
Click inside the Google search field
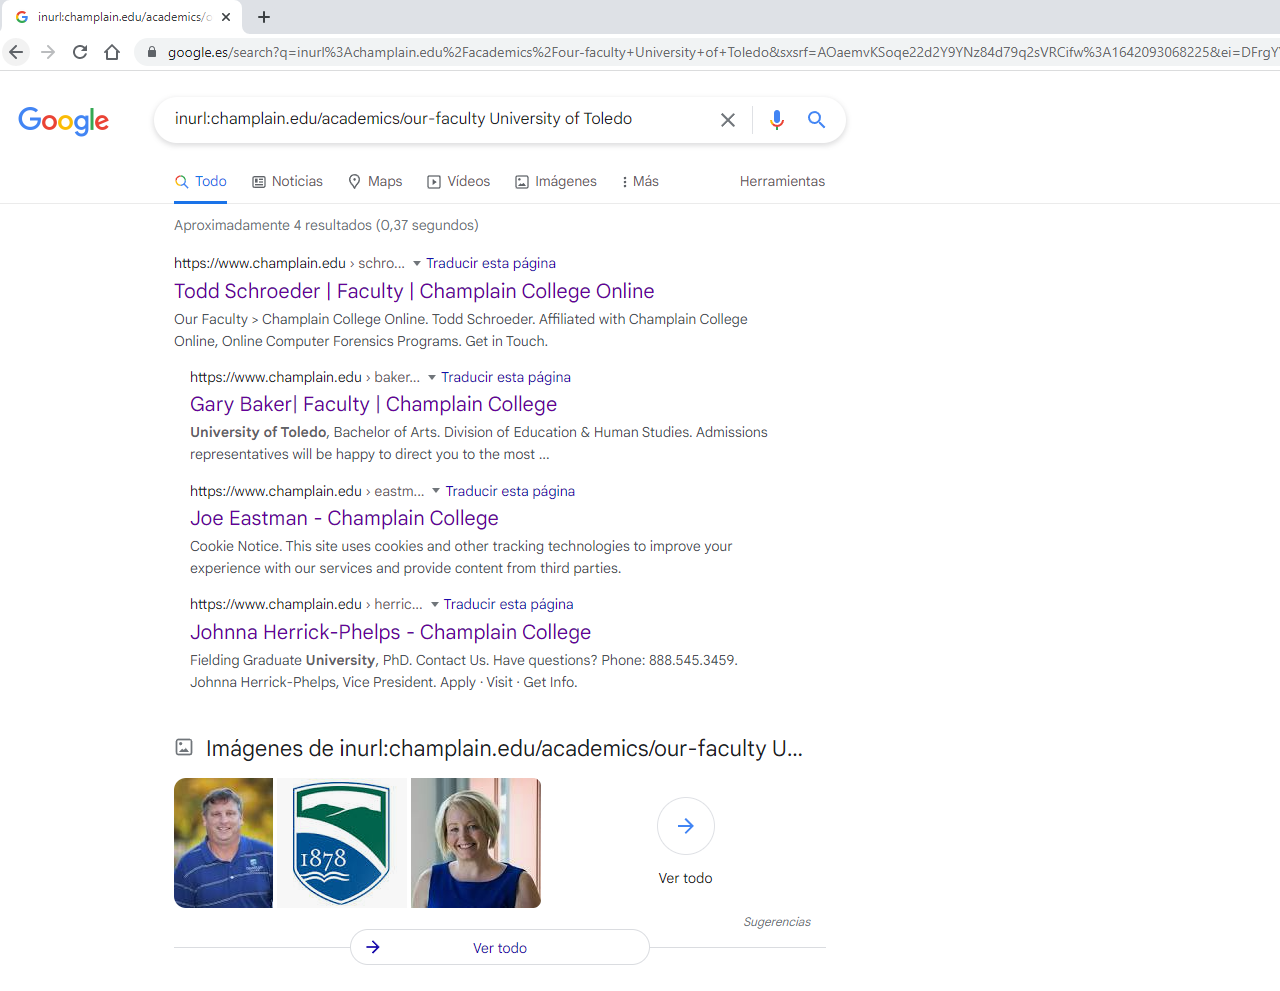point(440,119)
